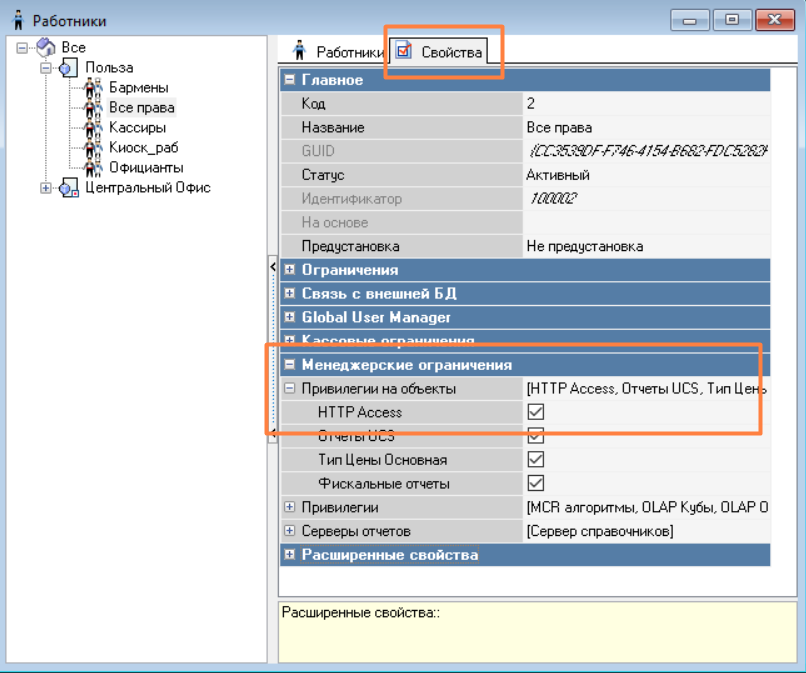The width and height of the screenshot is (806, 673).
Task: Click the Официанты role icon
Action: [x=93, y=168]
